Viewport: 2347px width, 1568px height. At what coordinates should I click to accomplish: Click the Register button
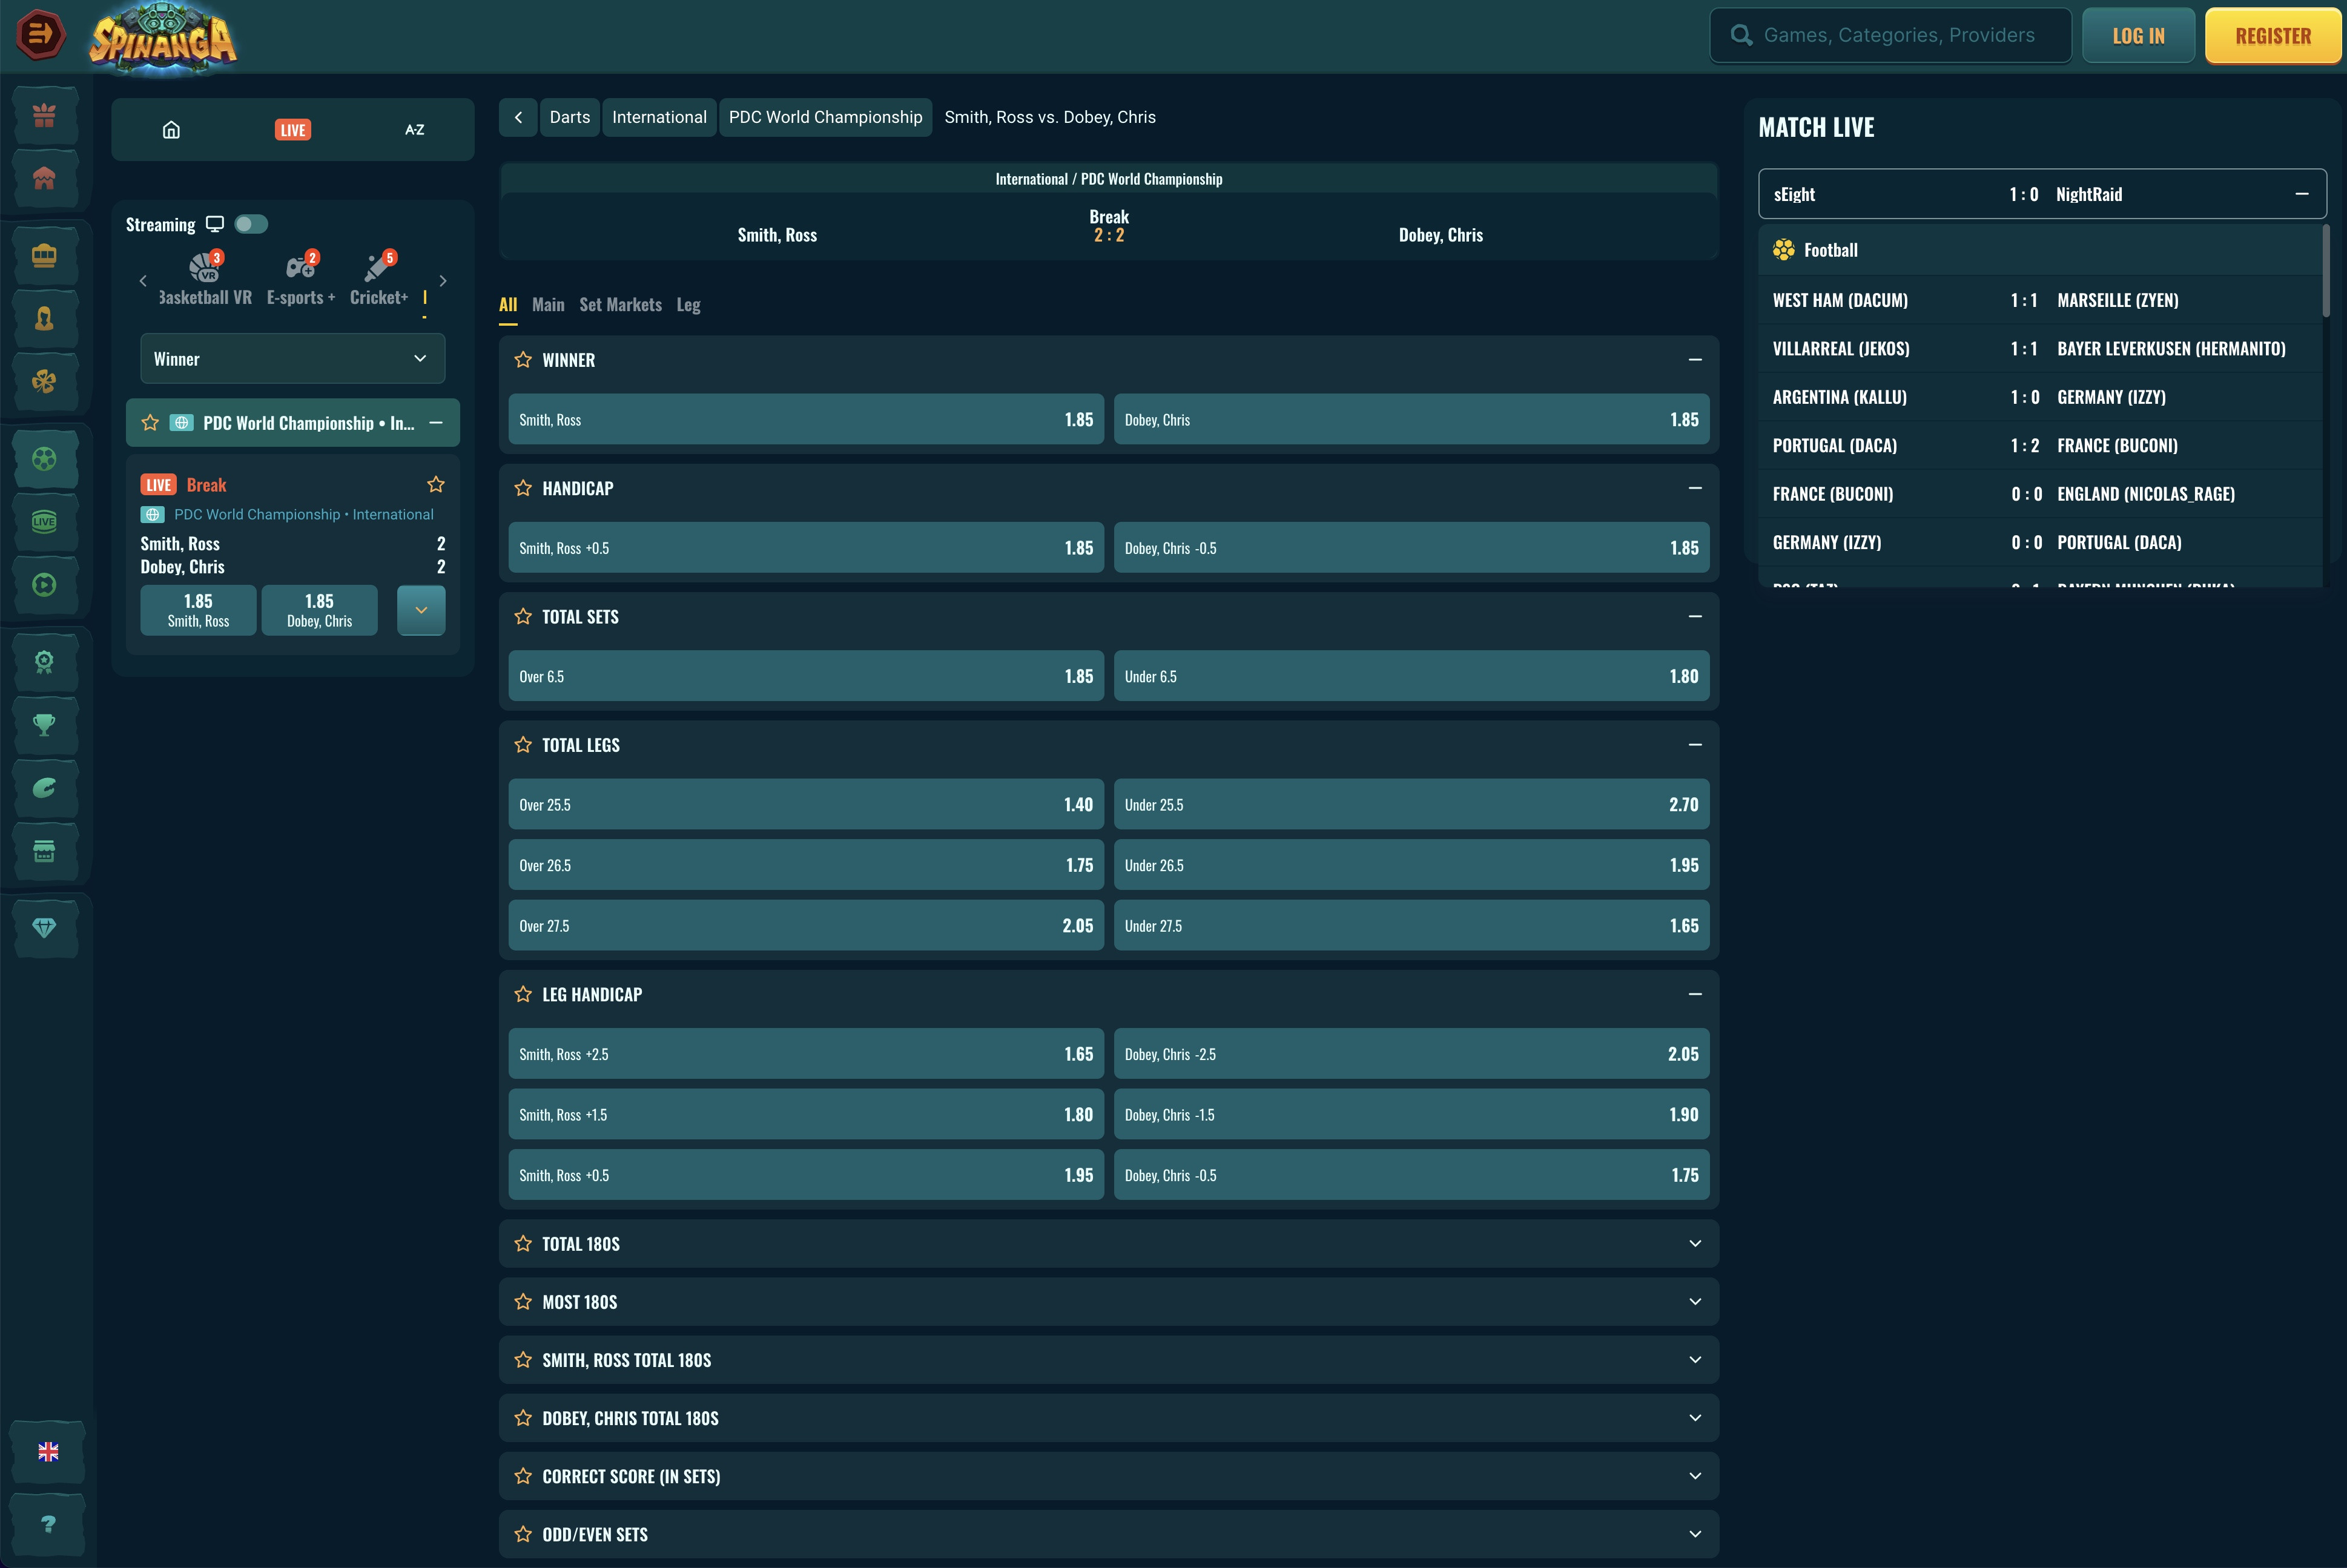2272,36
